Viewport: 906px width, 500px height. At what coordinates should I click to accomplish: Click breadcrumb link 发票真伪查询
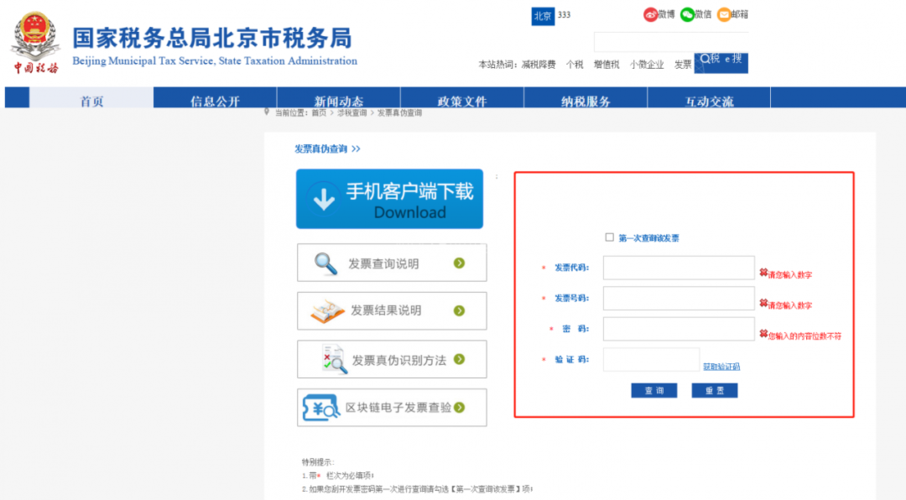pyautogui.click(x=400, y=113)
